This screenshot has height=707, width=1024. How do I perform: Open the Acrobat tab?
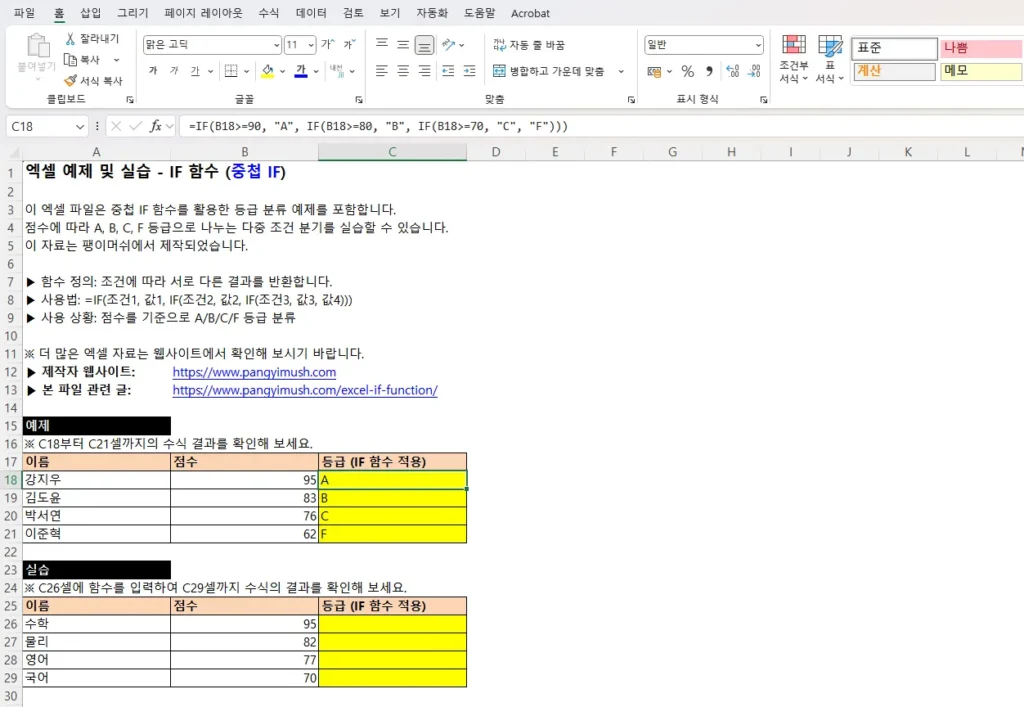530,13
